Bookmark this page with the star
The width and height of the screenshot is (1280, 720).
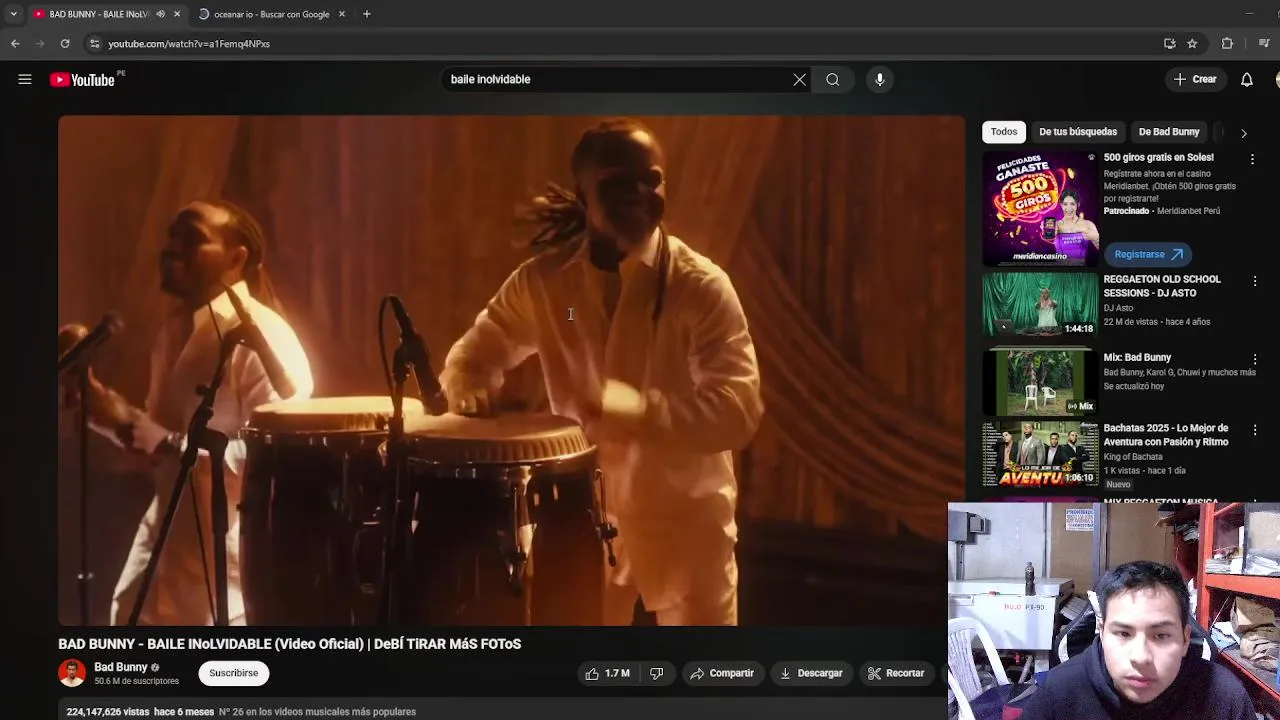1192,43
